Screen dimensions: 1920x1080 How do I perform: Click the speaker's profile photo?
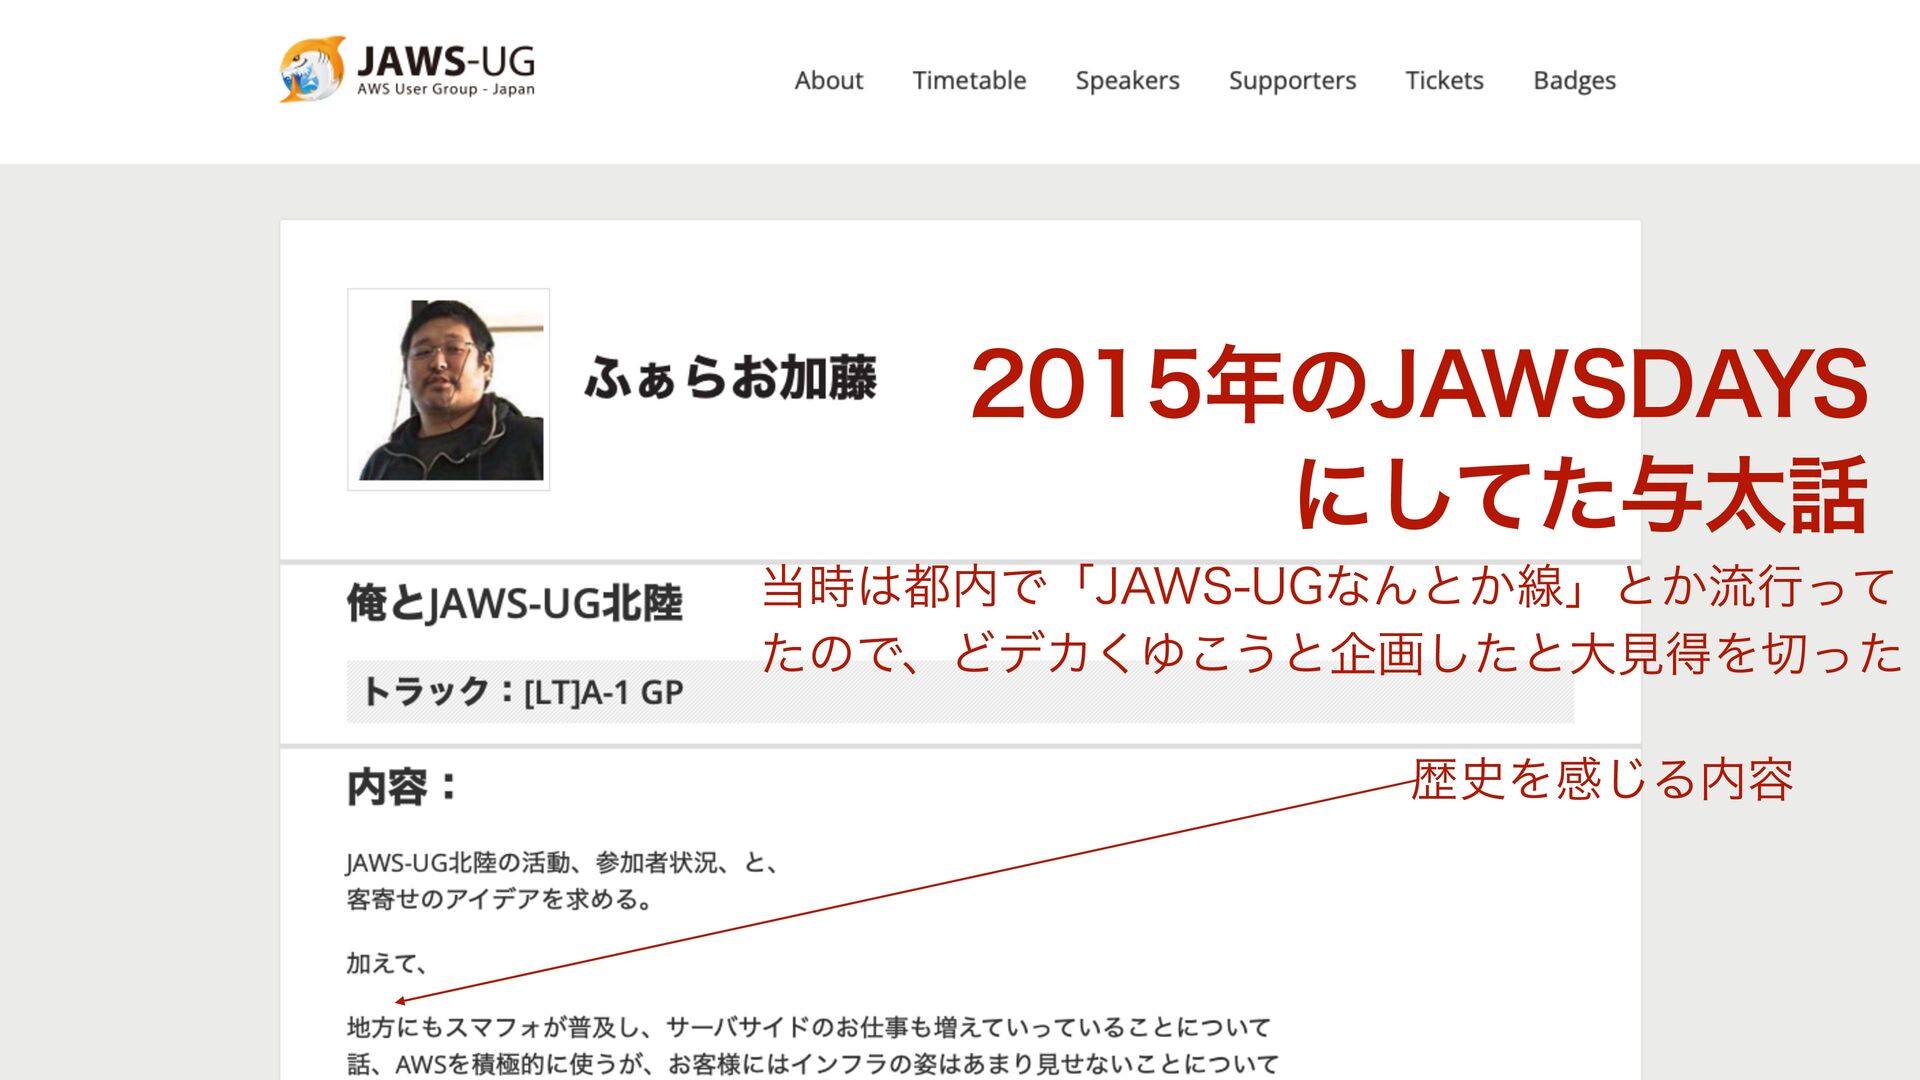[x=448, y=390]
